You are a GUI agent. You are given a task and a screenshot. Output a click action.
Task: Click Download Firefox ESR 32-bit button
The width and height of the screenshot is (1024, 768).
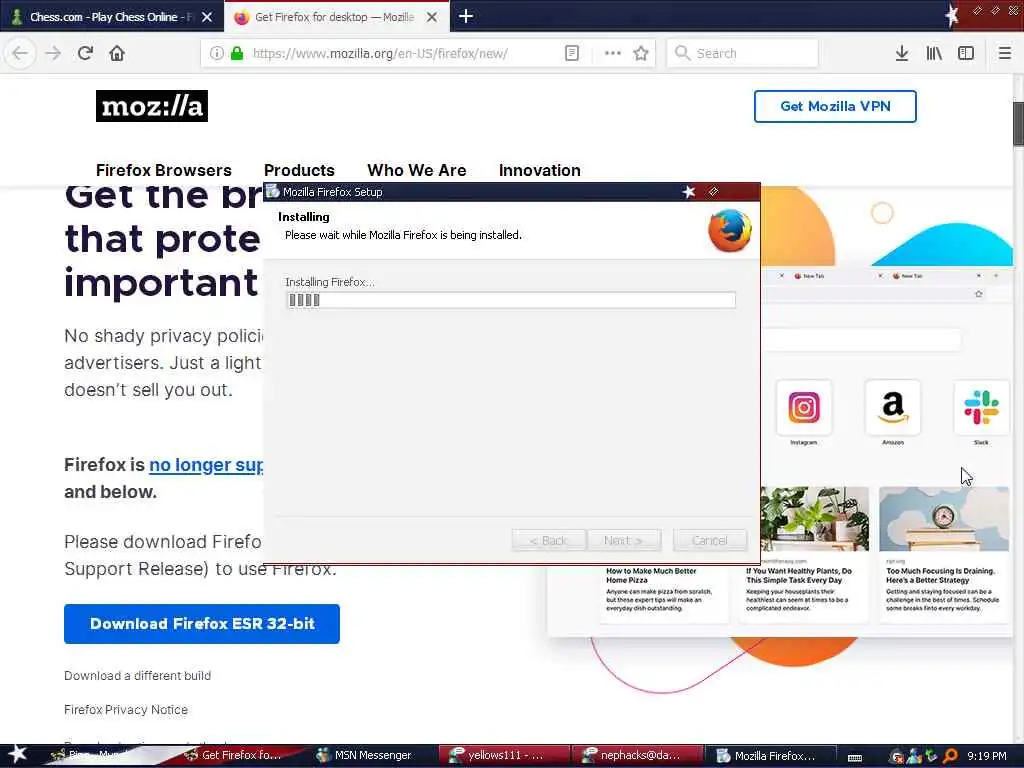pyautogui.click(x=202, y=624)
